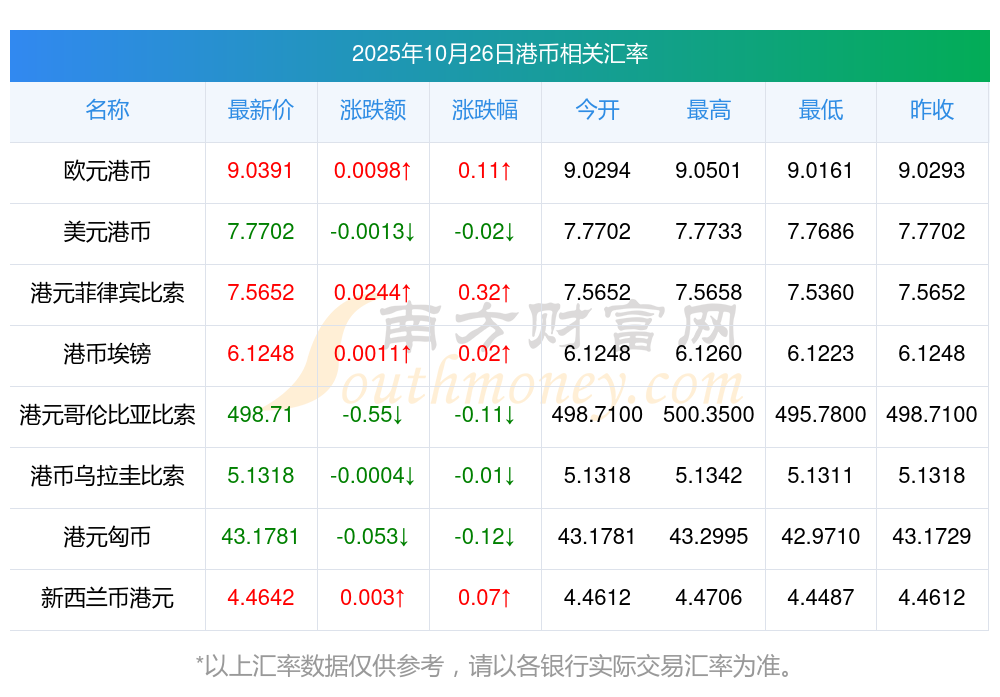Click the 0.32↑ percentage value
The image size is (1000, 697).
click(x=485, y=292)
